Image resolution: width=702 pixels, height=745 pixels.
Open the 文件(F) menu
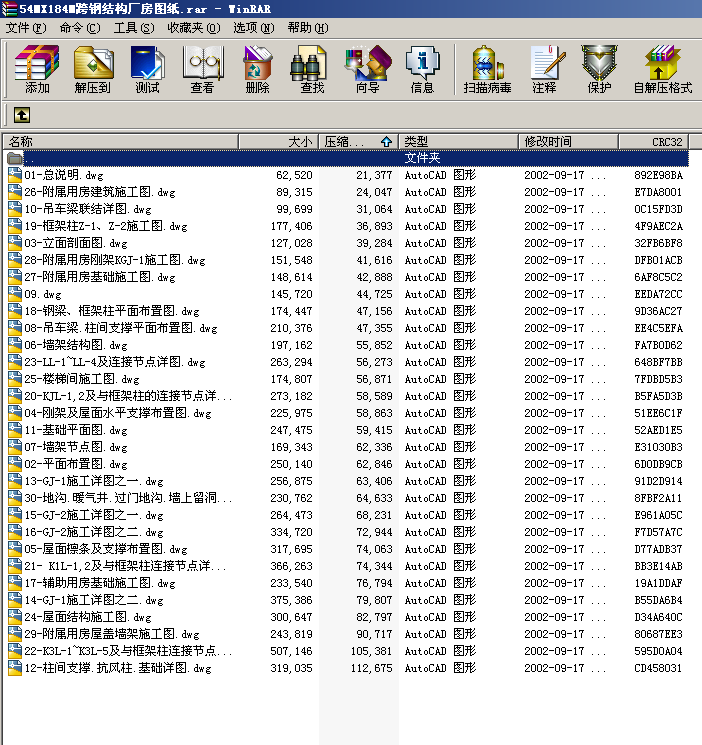[26, 28]
